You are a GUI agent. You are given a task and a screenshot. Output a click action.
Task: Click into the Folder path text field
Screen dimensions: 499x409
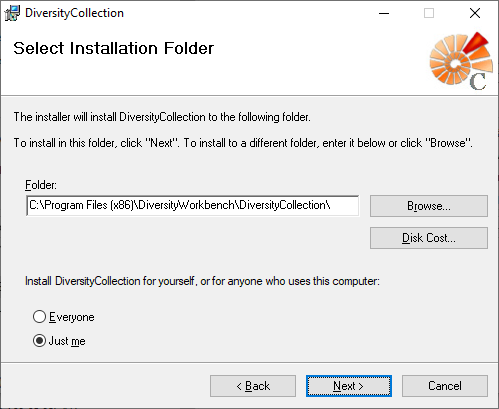coord(193,206)
